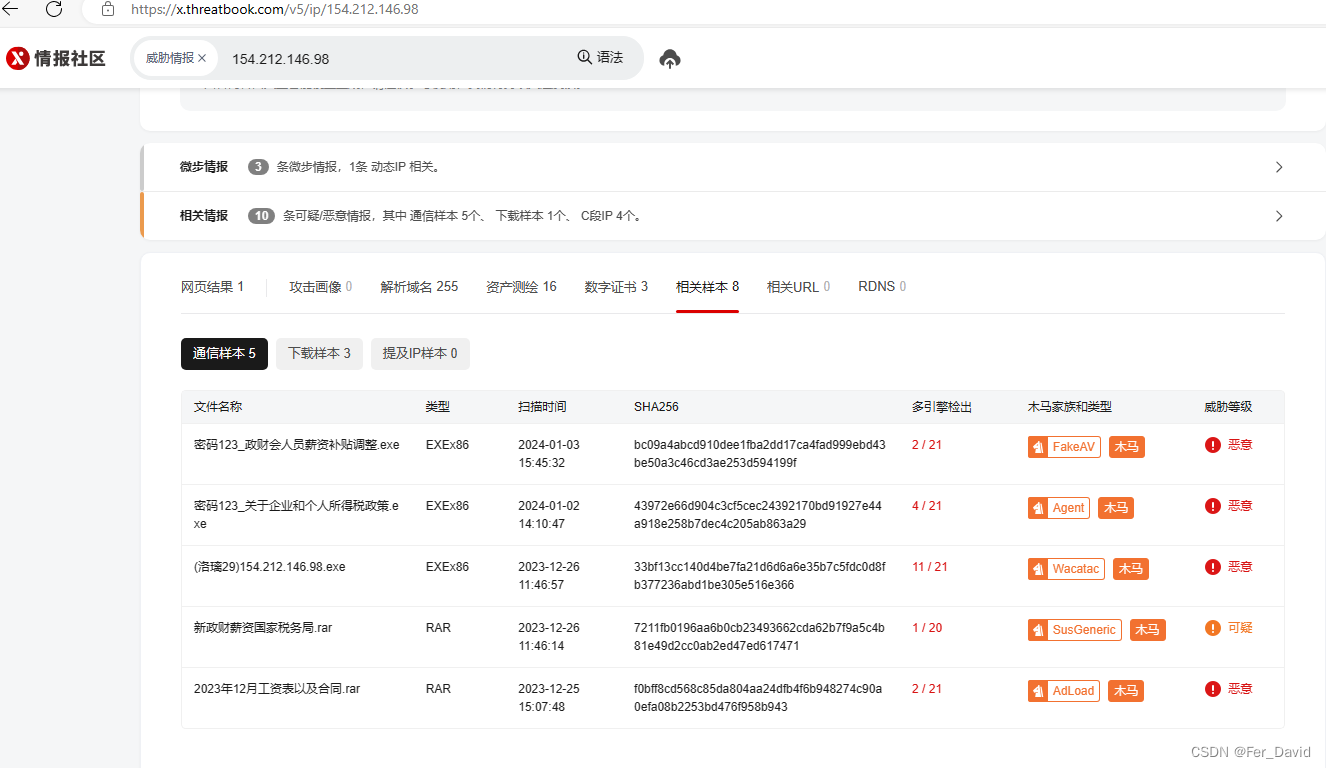Click 木马 tag in the Wacatac row
This screenshot has height=768, width=1326.
(x=1131, y=569)
